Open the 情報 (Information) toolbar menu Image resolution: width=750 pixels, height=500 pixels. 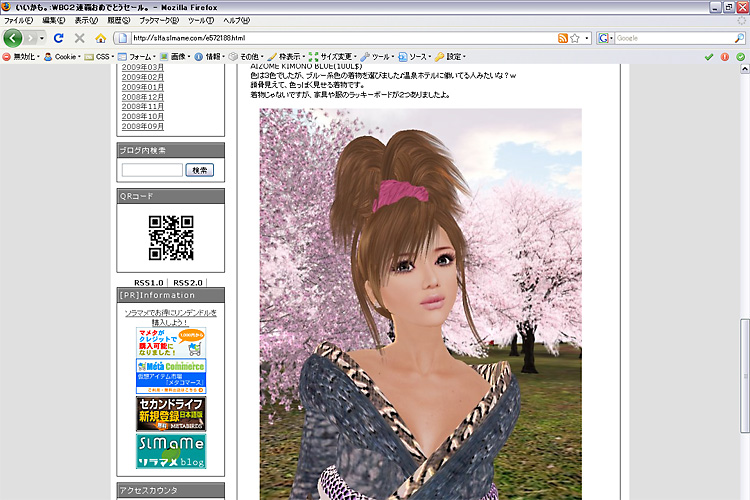210,56
